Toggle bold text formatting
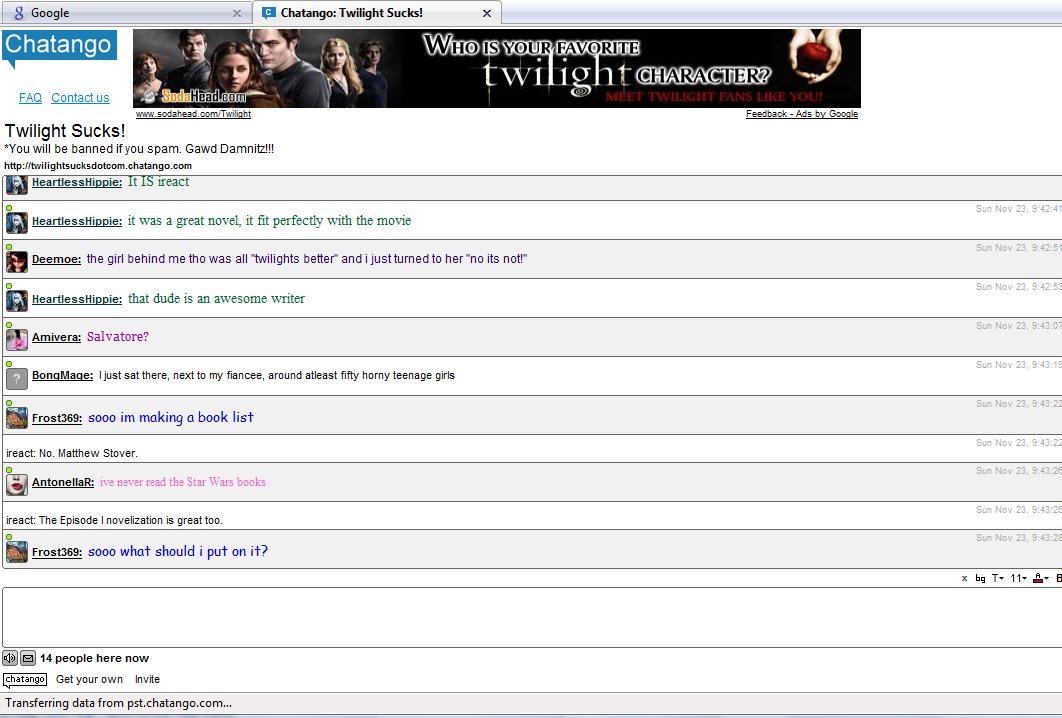This screenshot has height=718, width=1062. coord(1058,578)
